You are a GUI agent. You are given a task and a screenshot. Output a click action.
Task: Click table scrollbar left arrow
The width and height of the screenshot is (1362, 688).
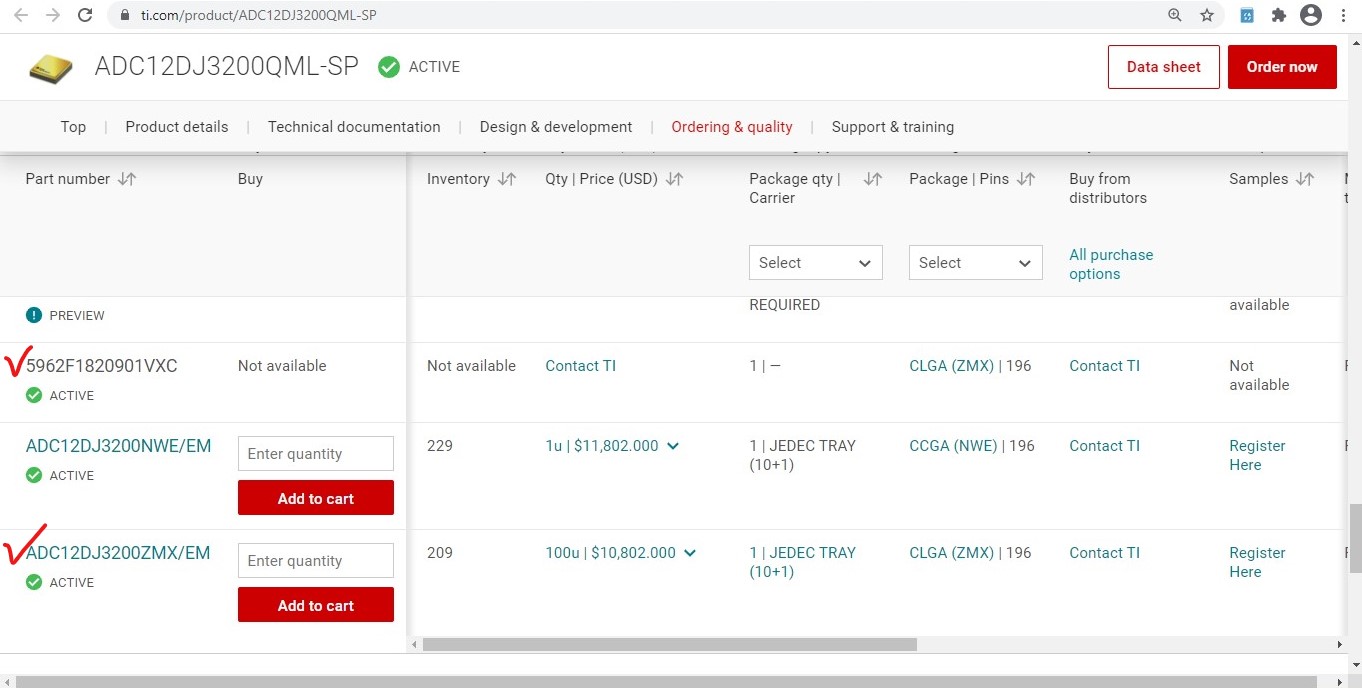(x=415, y=645)
